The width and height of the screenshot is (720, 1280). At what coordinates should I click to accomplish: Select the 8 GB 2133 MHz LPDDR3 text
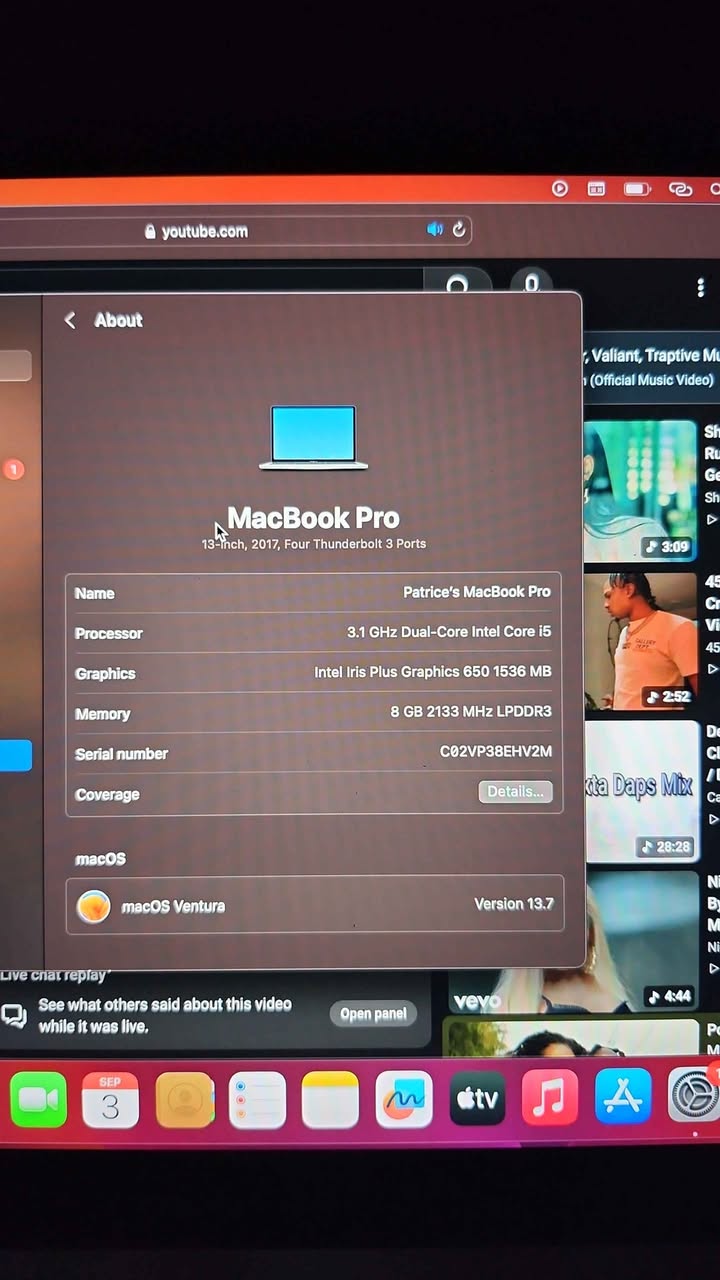click(471, 712)
